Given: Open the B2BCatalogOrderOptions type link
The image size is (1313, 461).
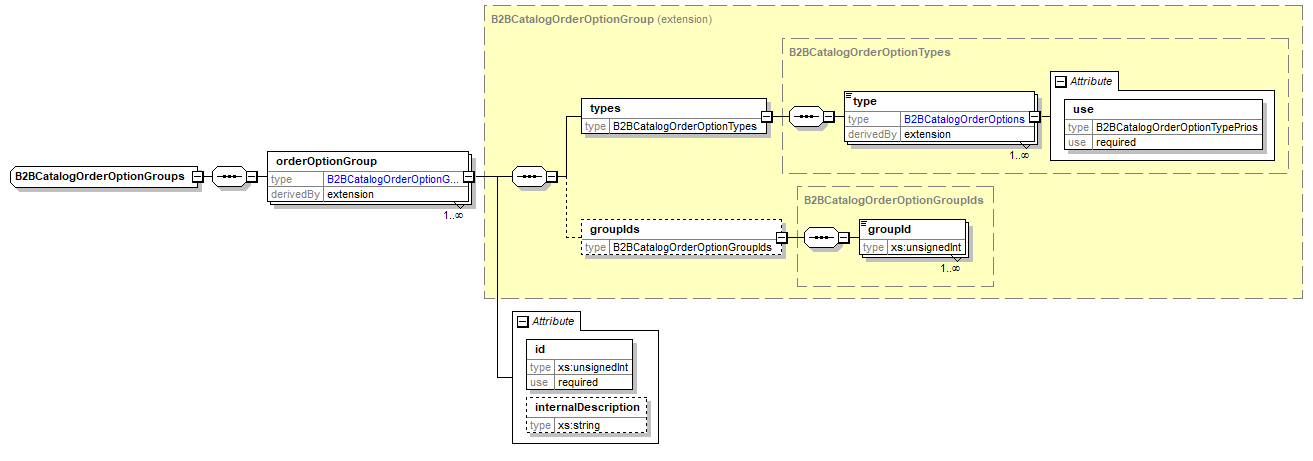Looking at the screenshot, I should (964, 119).
